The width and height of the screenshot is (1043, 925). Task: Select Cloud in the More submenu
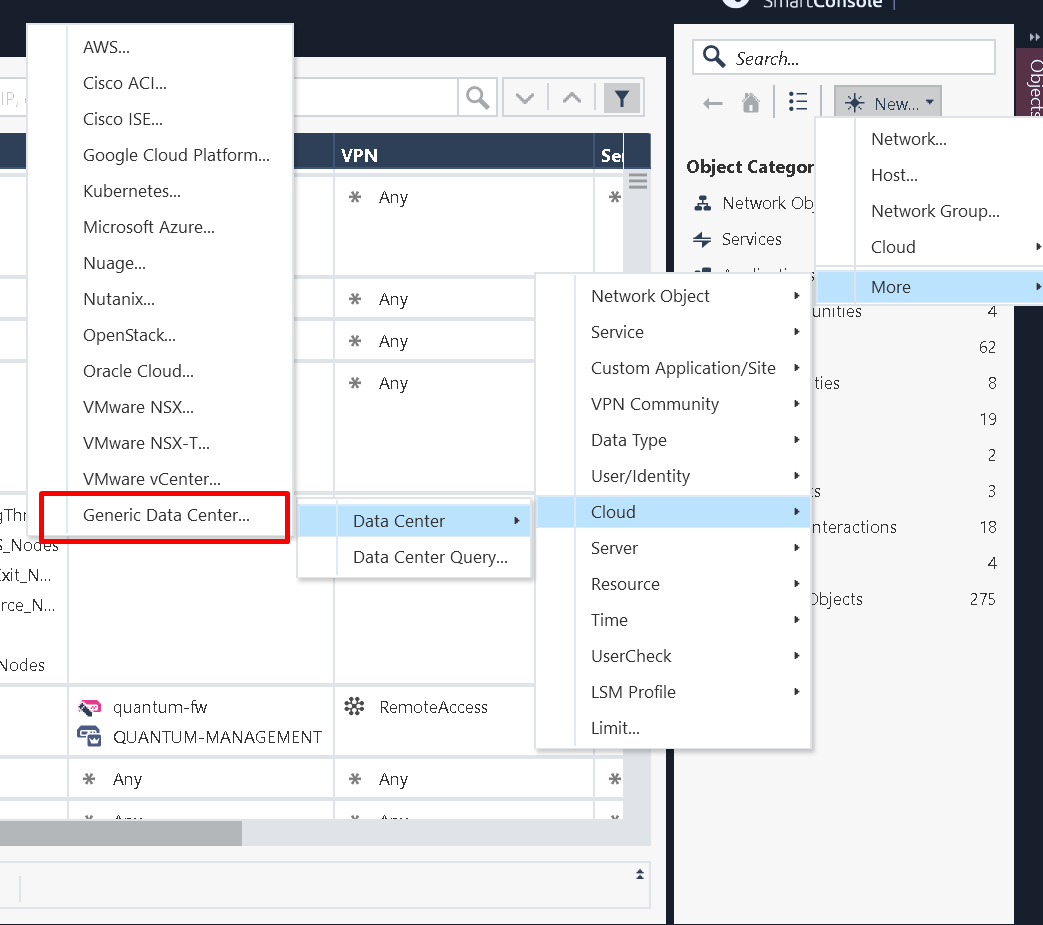[673, 511]
